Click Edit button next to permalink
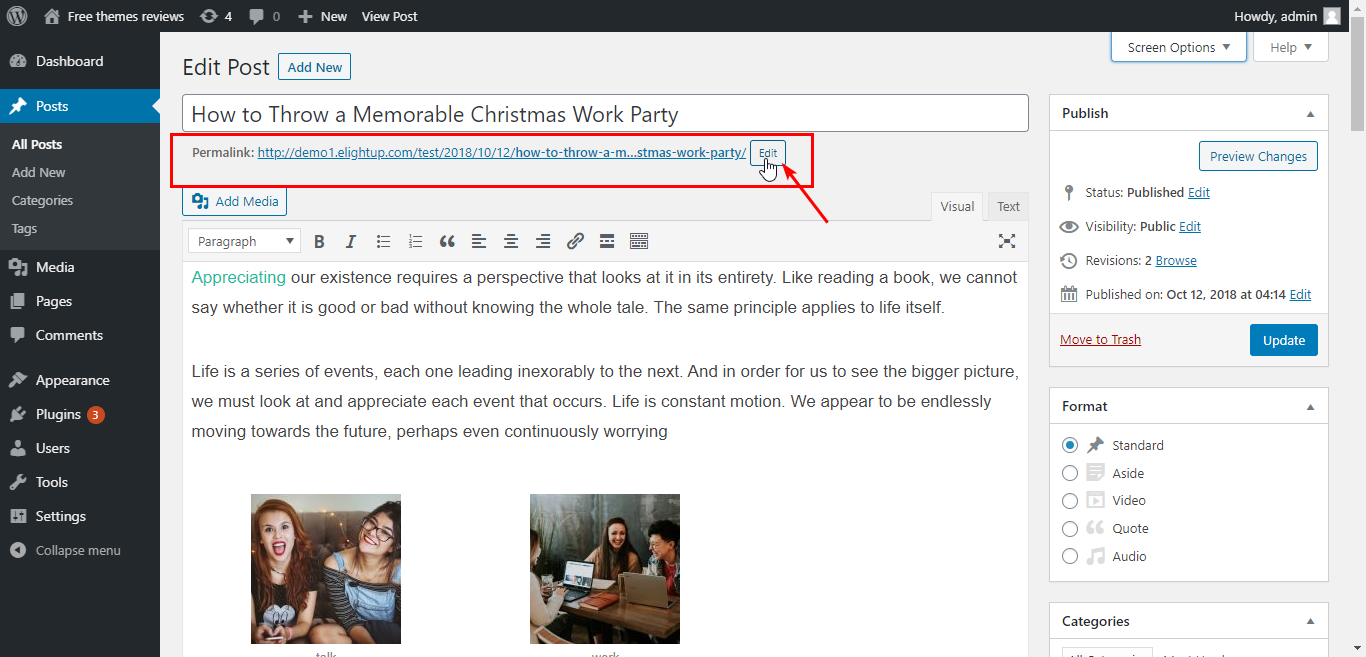The width and height of the screenshot is (1366, 657). (767, 153)
